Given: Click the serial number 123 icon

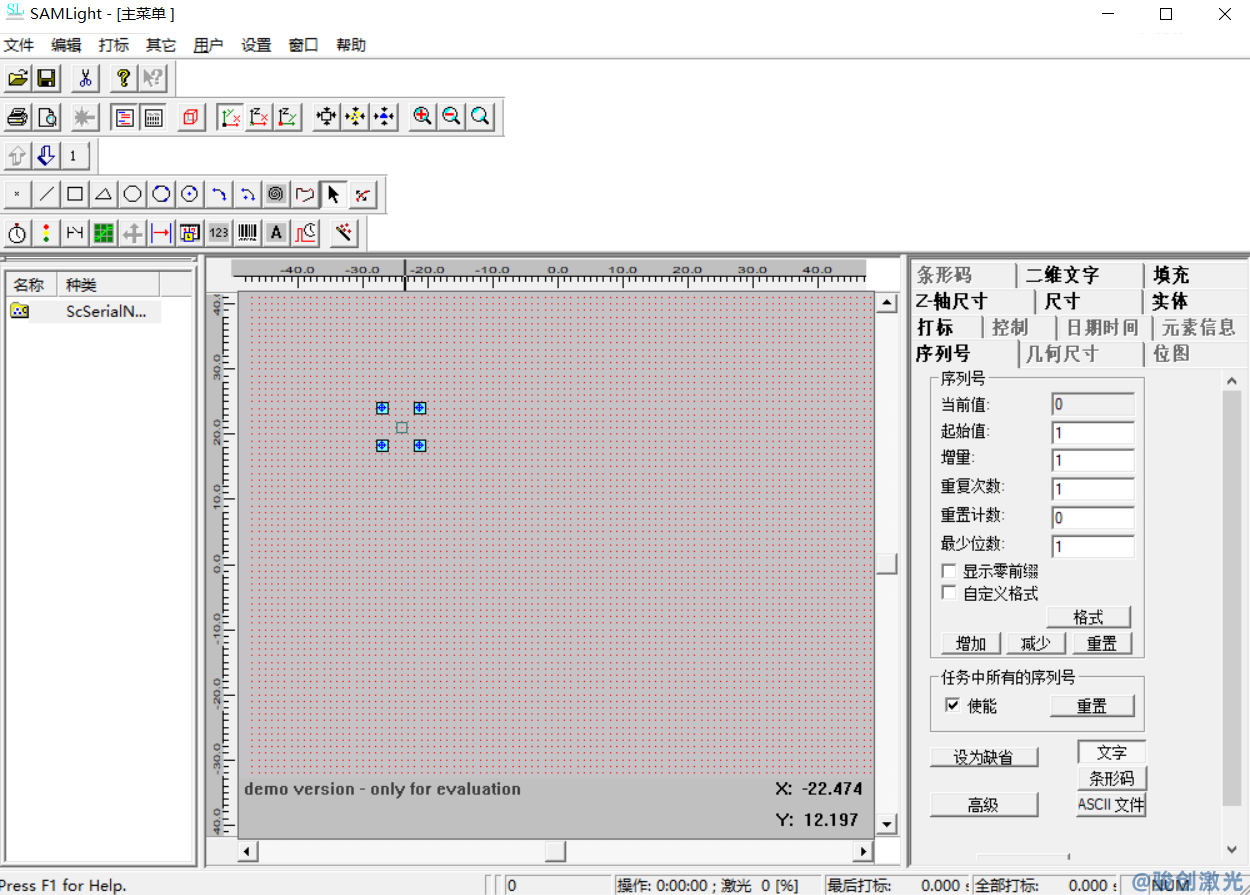Looking at the screenshot, I should coord(218,233).
